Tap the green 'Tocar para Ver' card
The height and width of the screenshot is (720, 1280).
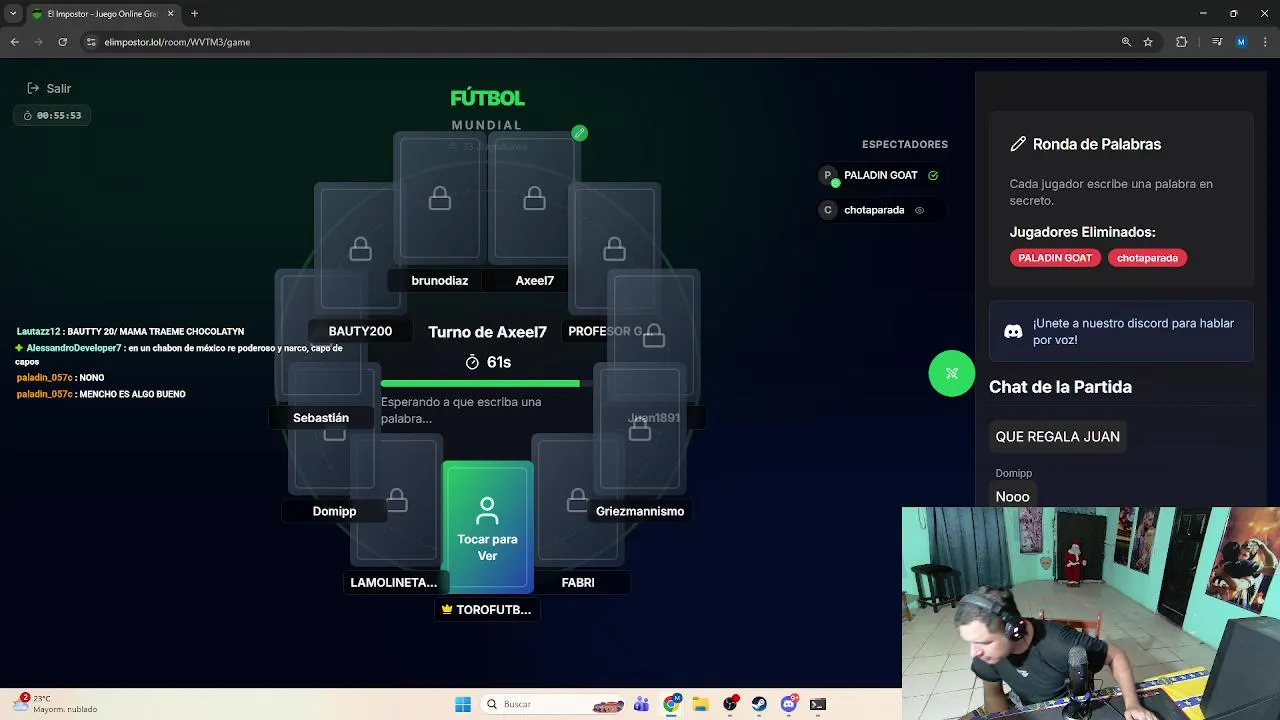(x=487, y=525)
